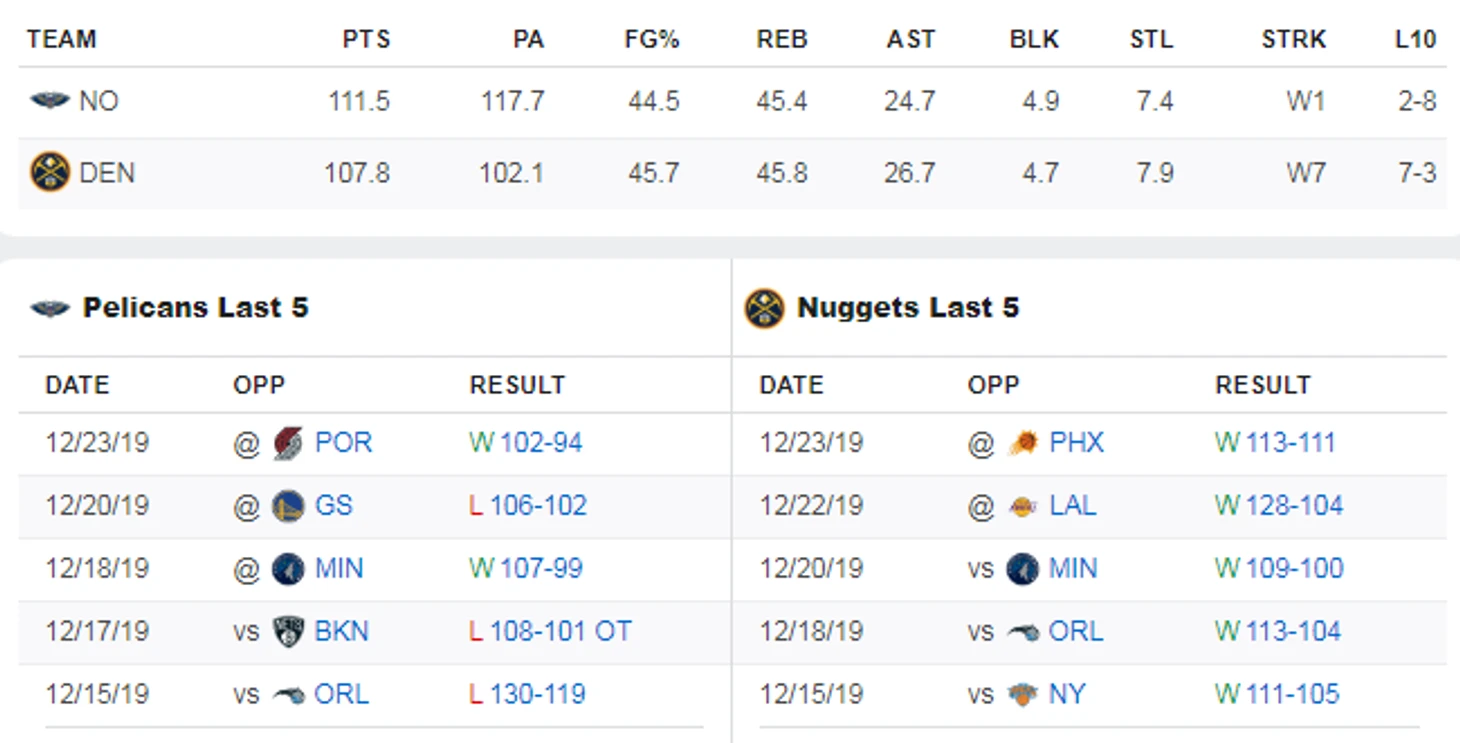Click the Trail Blazers logo beside POR
1460x743 pixels.
tap(288, 443)
